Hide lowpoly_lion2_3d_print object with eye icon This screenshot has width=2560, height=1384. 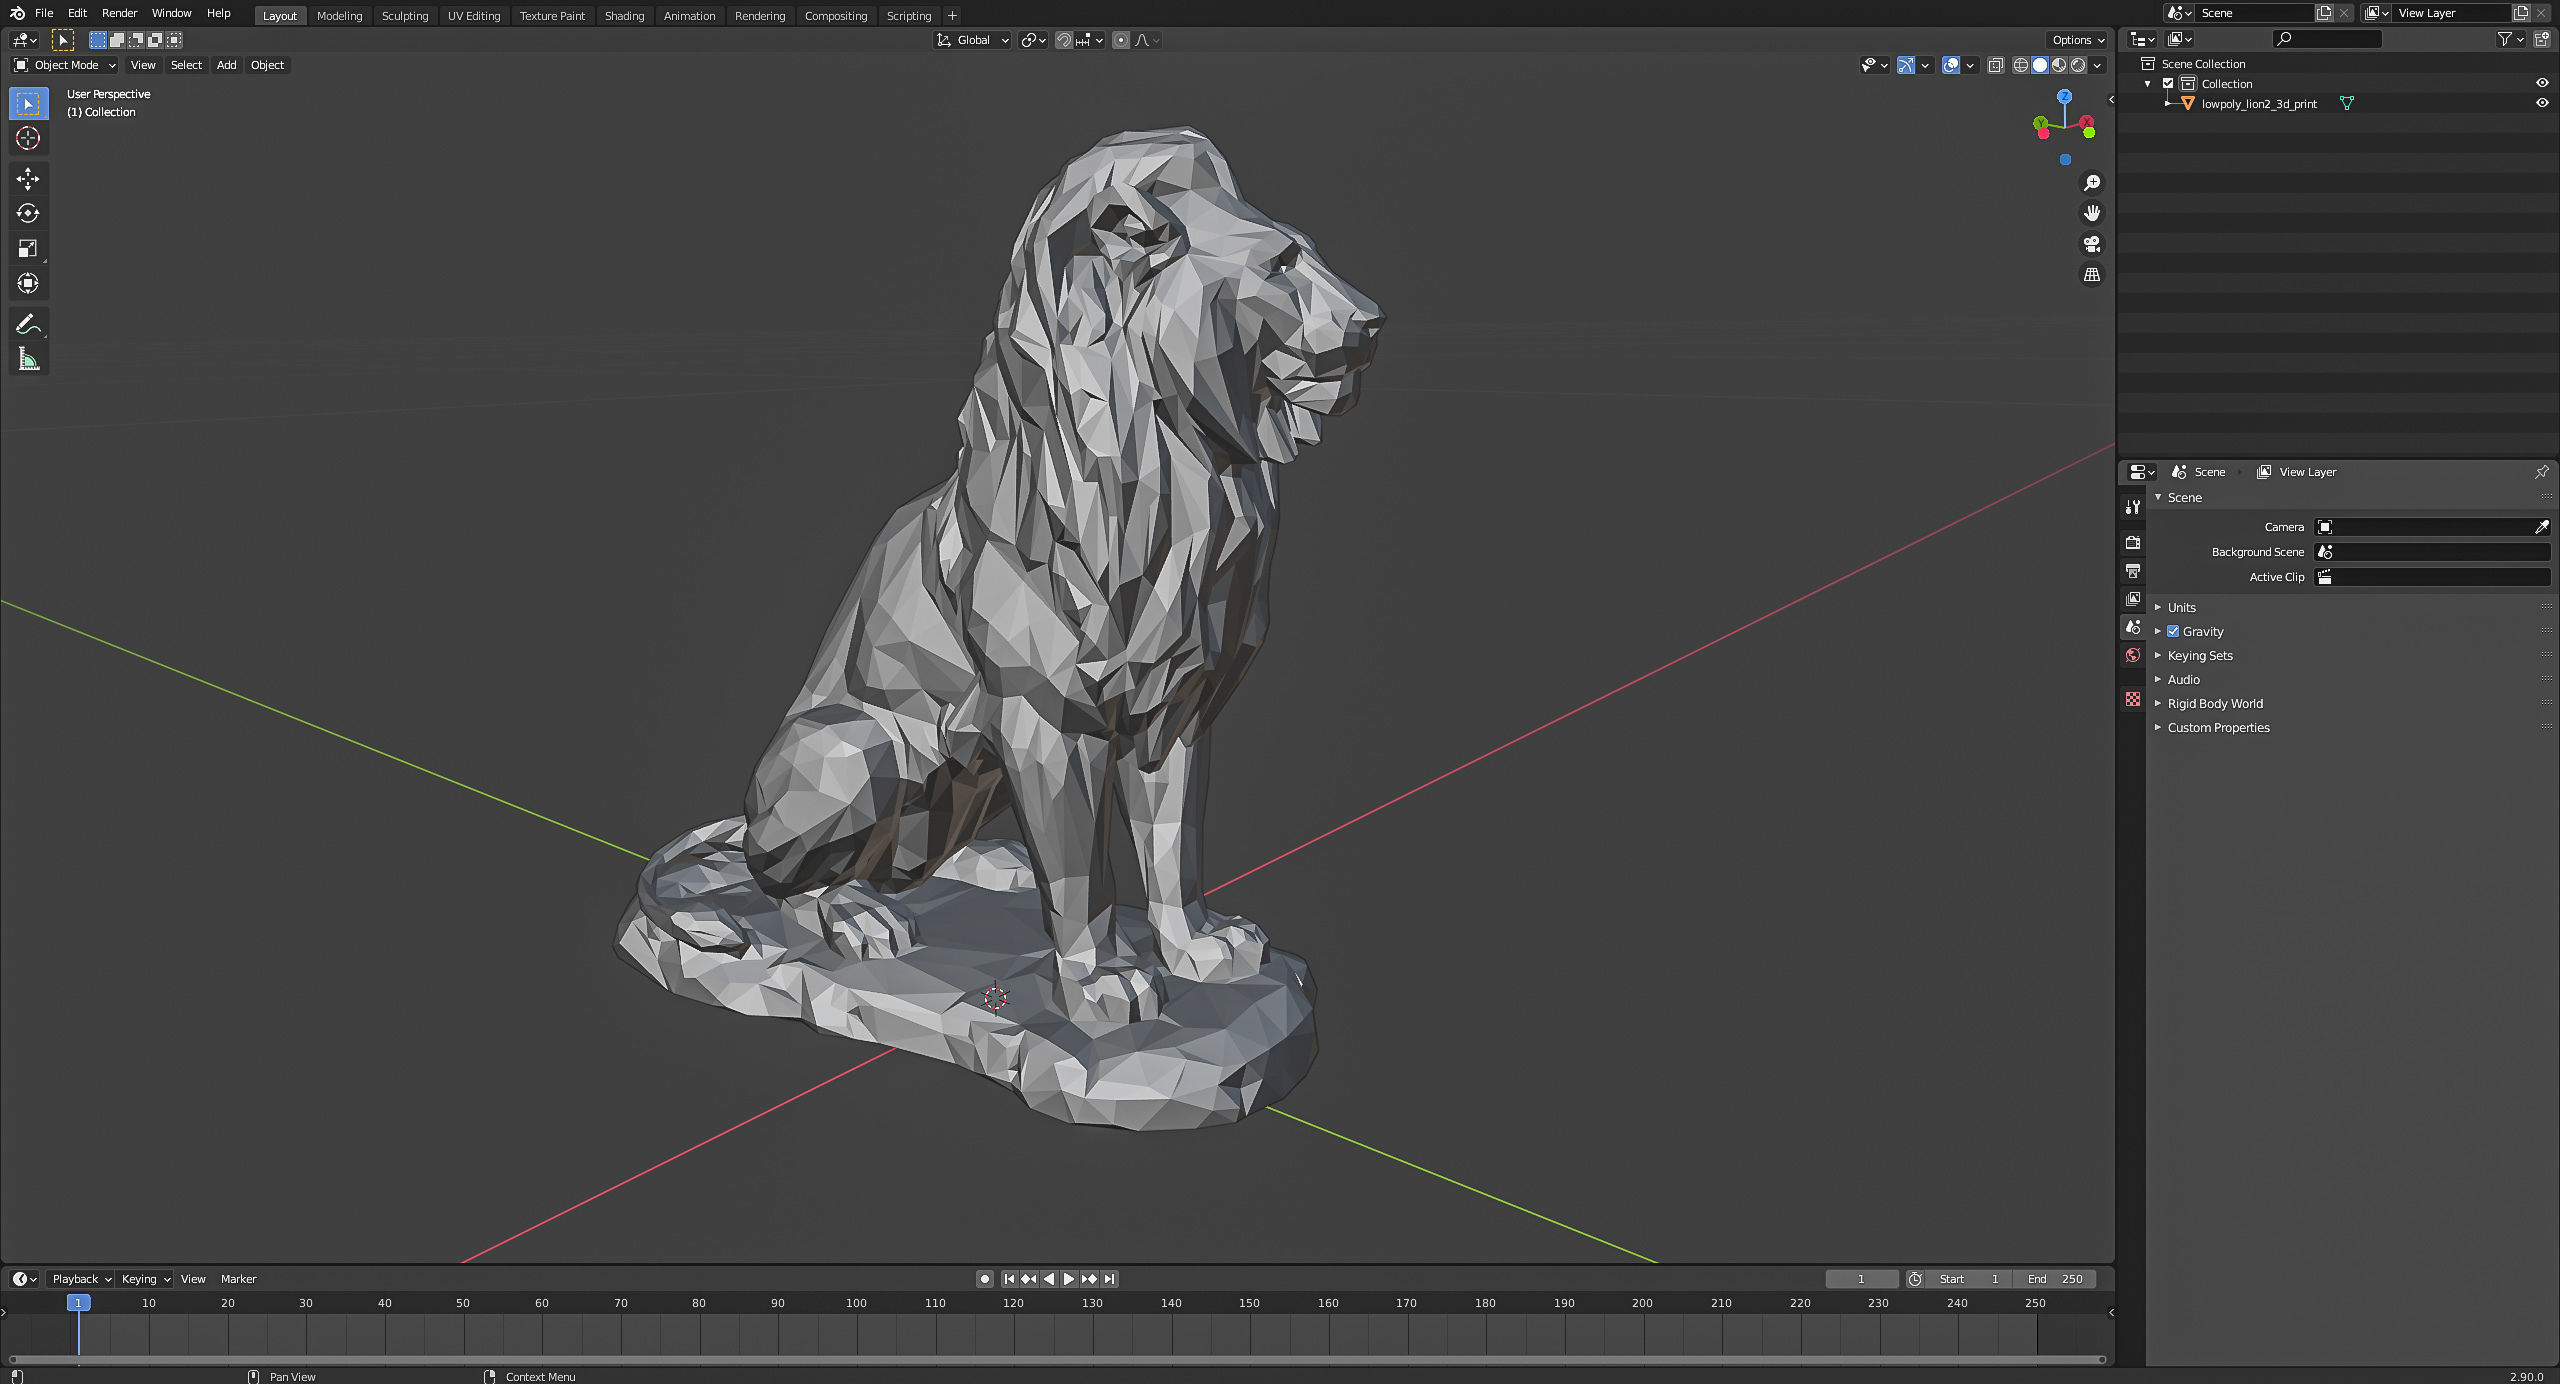coord(2541,103)
